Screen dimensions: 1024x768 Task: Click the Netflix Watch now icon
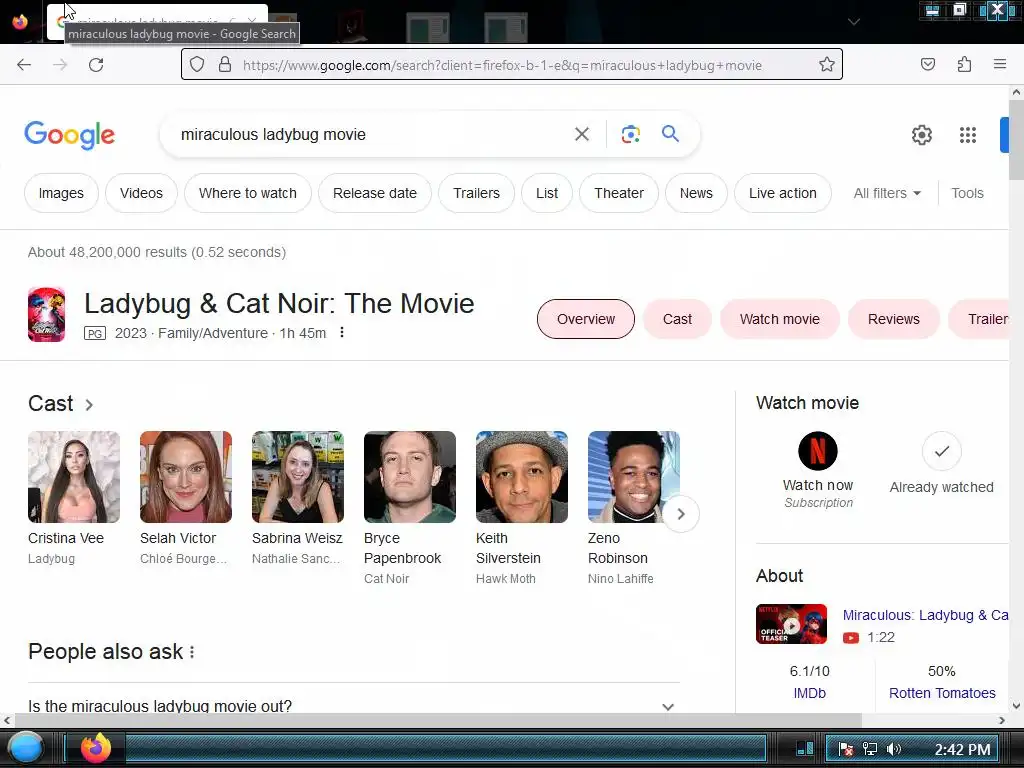pyautogui.click(x=818, y=451)
